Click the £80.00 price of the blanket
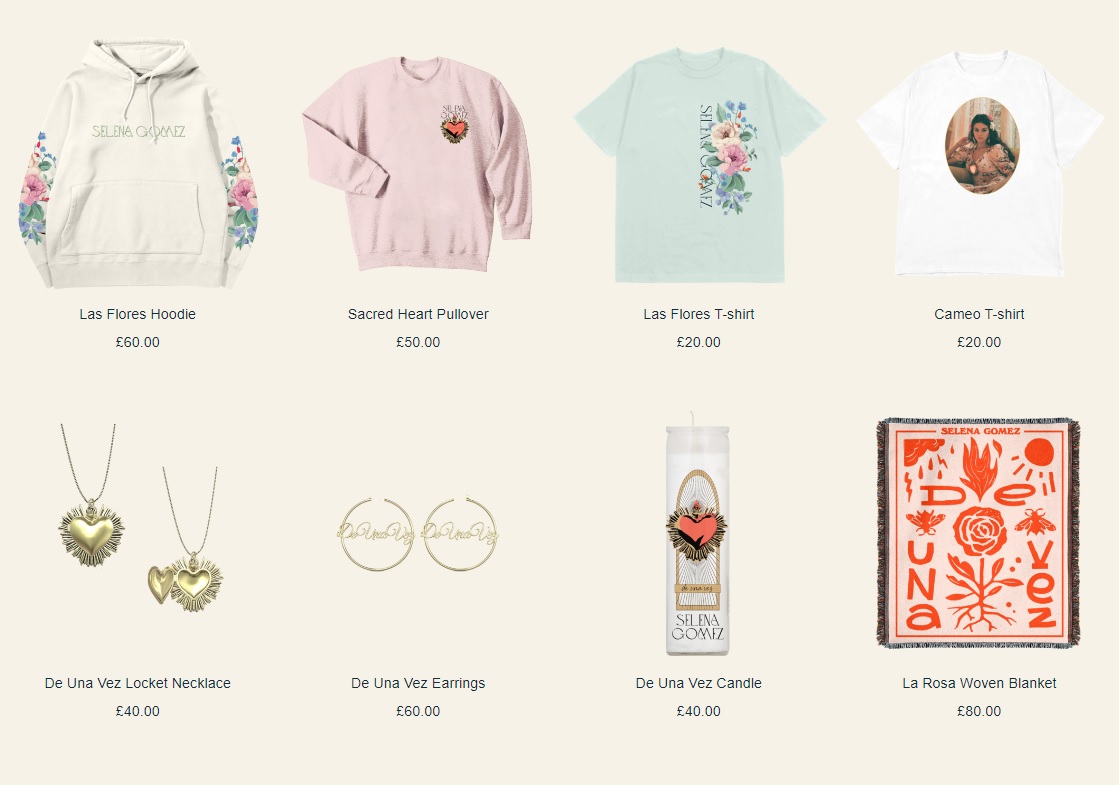Viewport: 1119px width, 785px height. click(x=979, y=711)
